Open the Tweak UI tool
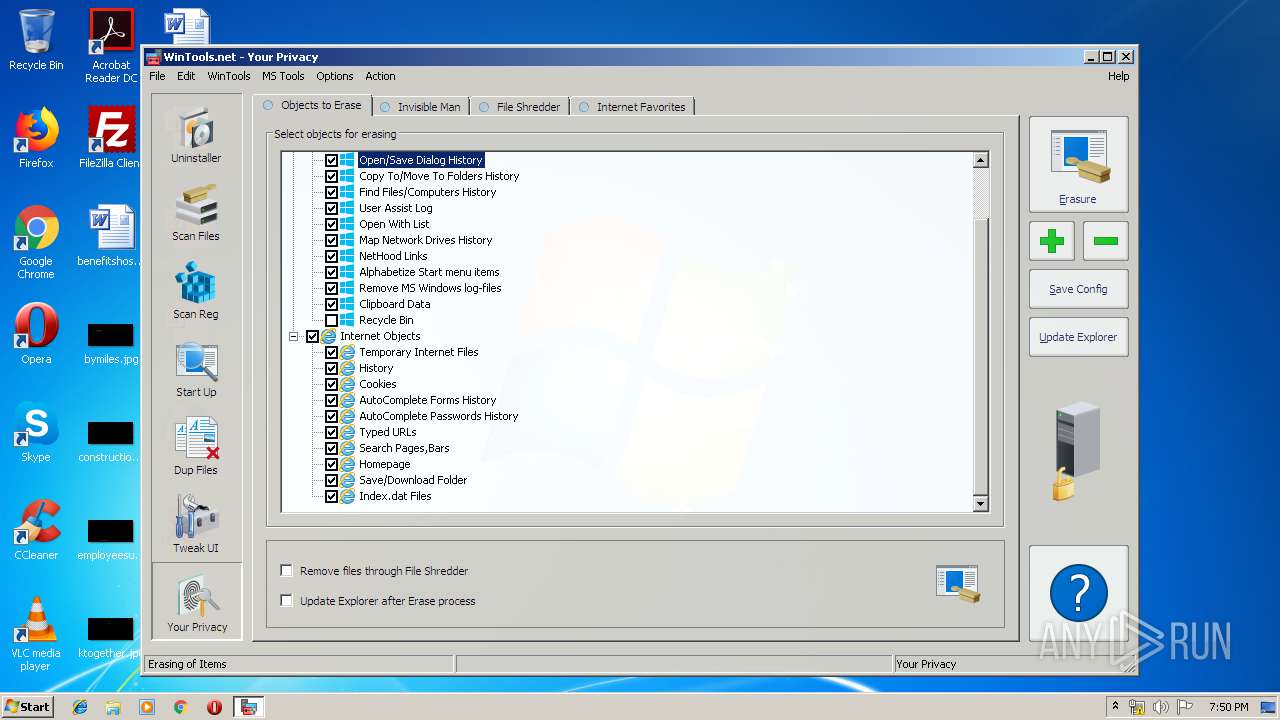 [196, 524]
